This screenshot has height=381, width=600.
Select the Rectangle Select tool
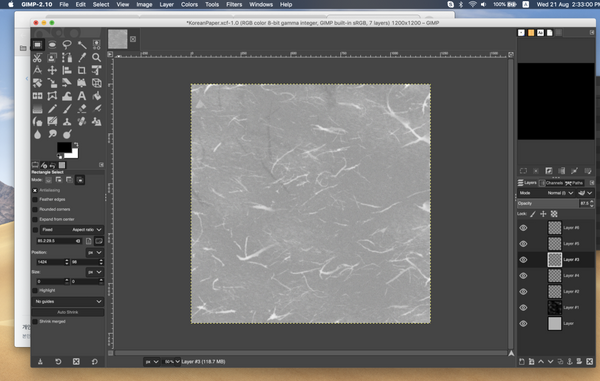pyautogui.click(x=38, y=45)
